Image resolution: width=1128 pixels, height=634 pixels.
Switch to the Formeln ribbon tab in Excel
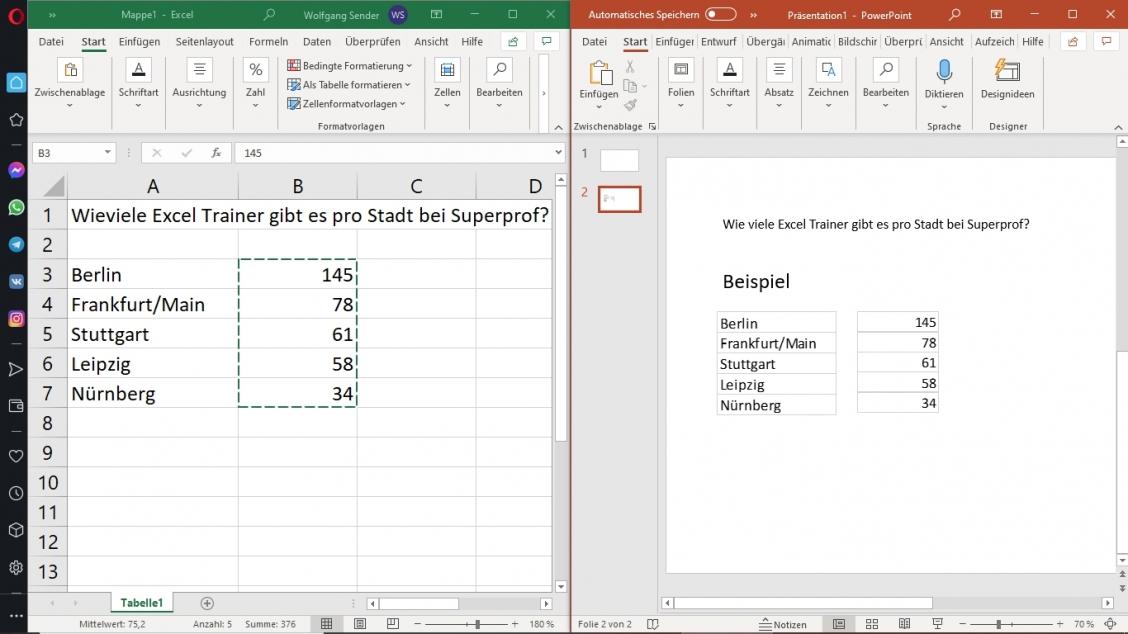pos(268,41)
